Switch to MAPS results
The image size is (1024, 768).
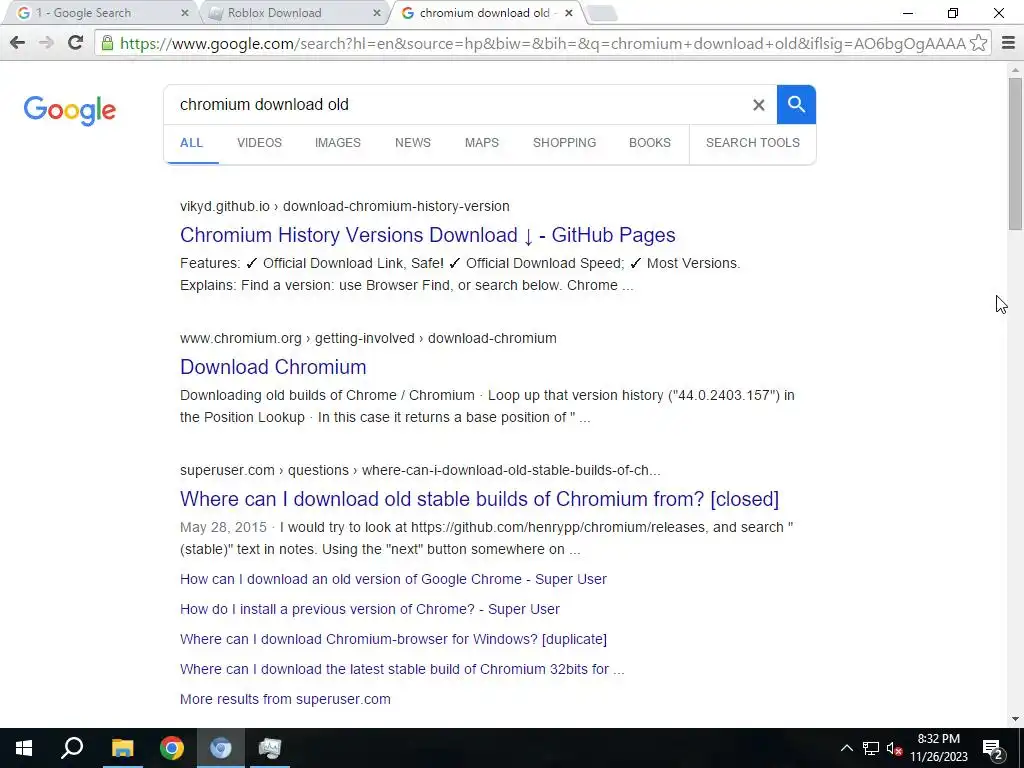(x=482, y=143)
